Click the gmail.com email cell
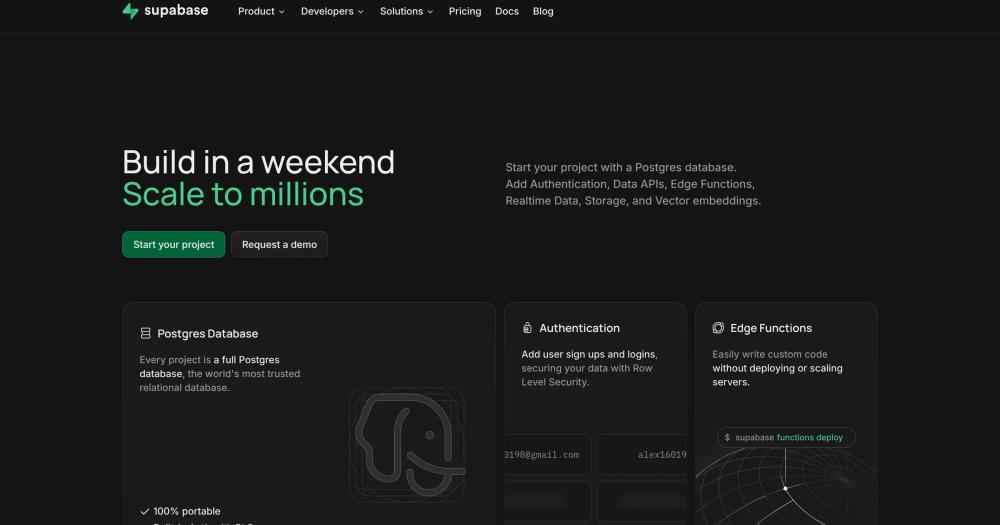The width and height of the screenshot is (1000, 525). (x=547, y=455)
